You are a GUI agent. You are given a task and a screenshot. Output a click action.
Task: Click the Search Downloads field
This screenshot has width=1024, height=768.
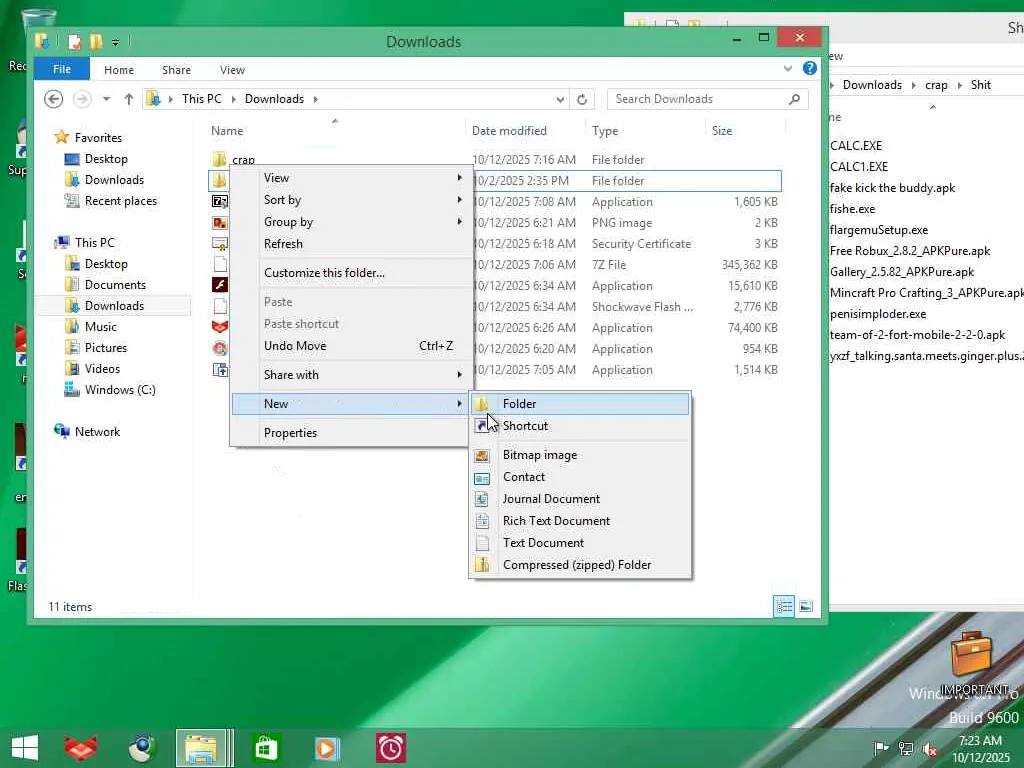coord(697,99)
